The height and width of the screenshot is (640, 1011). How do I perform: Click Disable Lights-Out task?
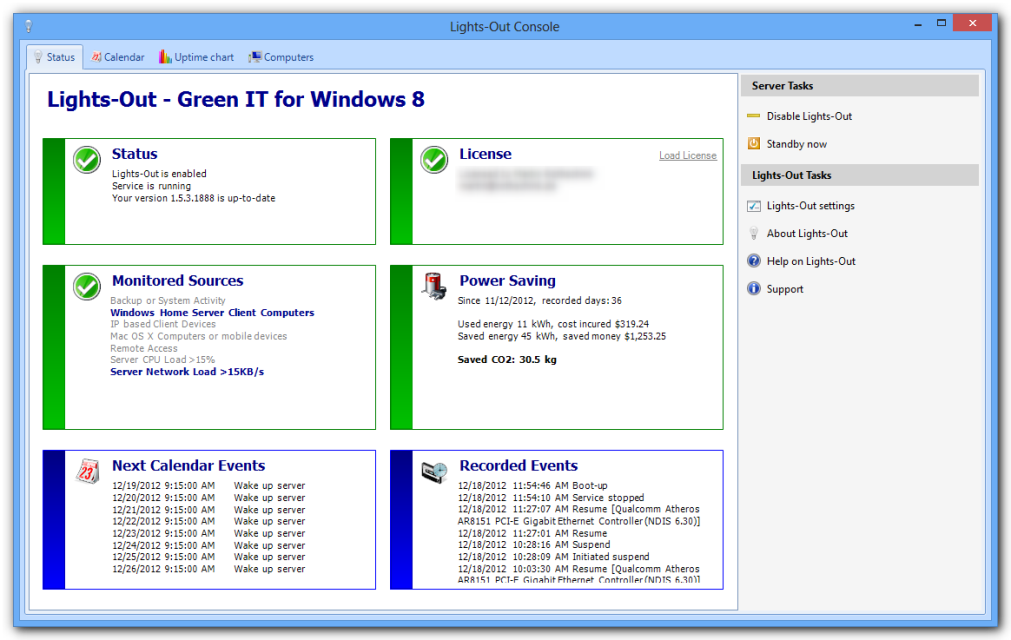click(809, 116)
